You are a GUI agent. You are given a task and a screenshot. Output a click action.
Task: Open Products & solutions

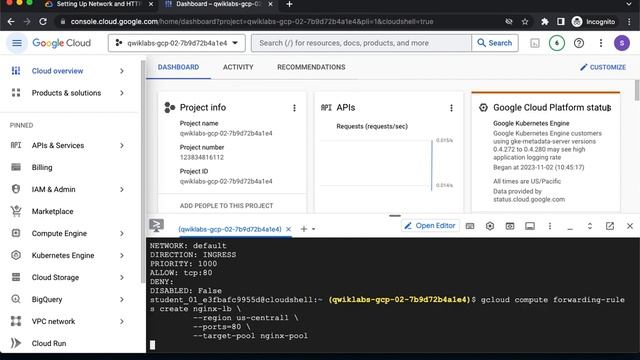point(66,93)
